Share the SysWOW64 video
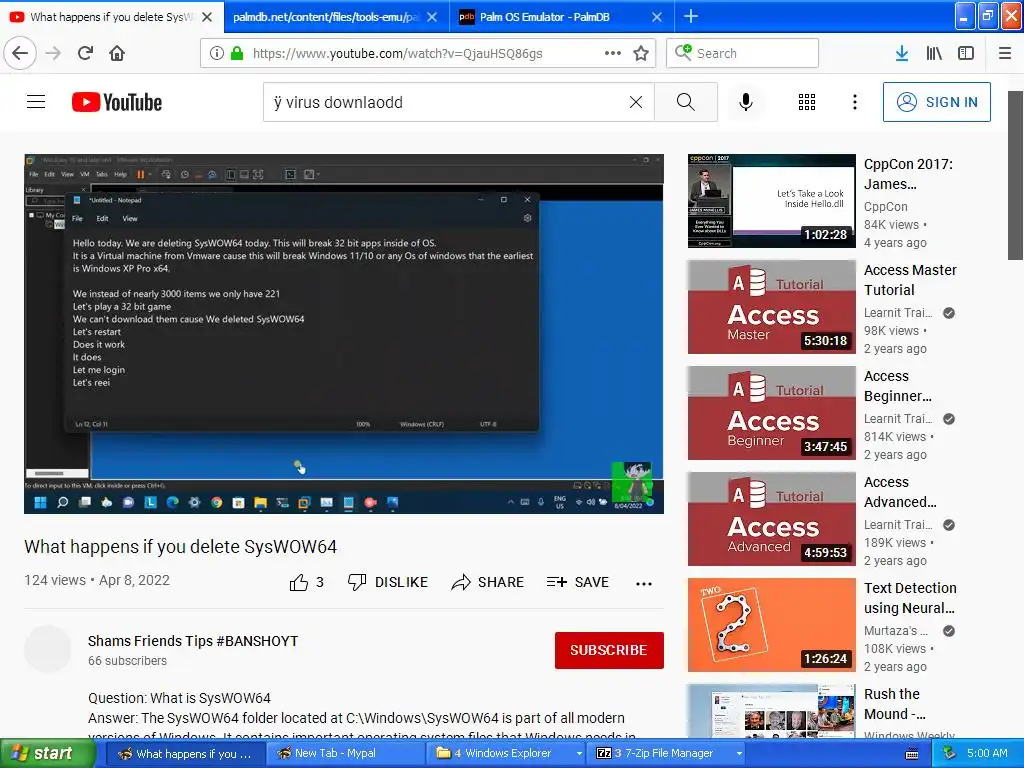This screenshot has height=768, width=1024. [488, 582]
